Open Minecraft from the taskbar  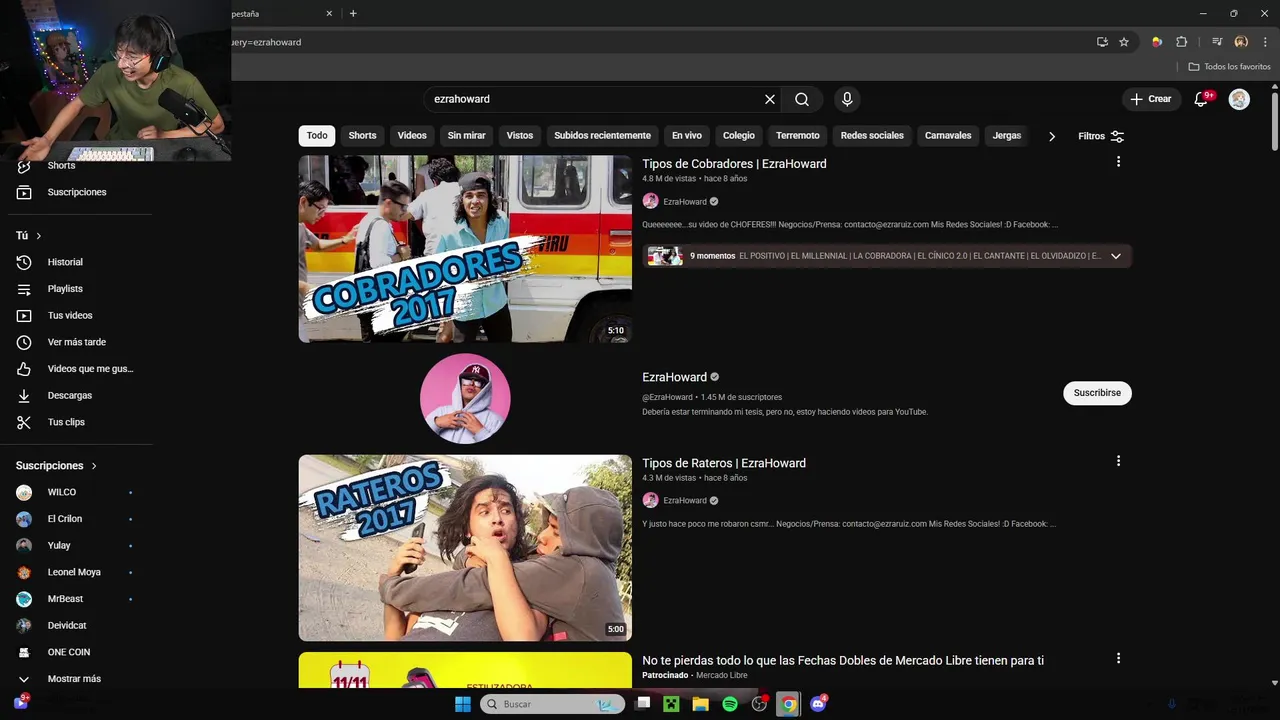coord(671,704)
